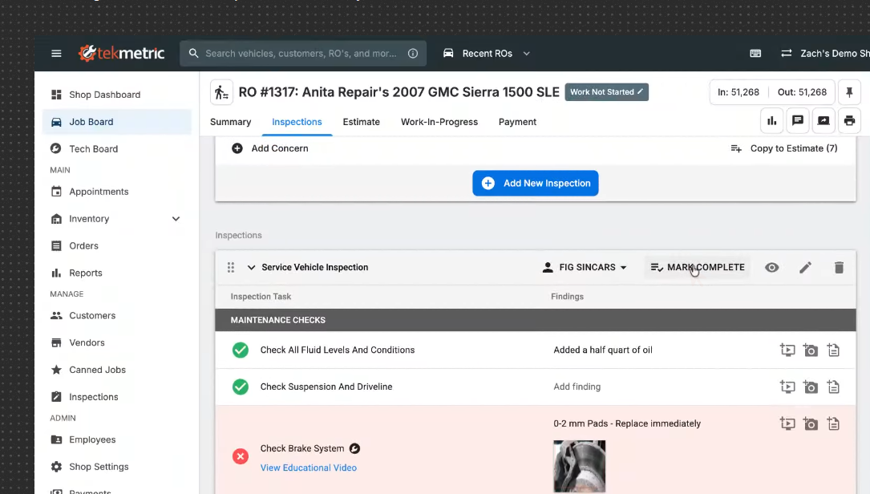
Task: Grab the inspection drag handle
Action: click(x=231, y=268)
